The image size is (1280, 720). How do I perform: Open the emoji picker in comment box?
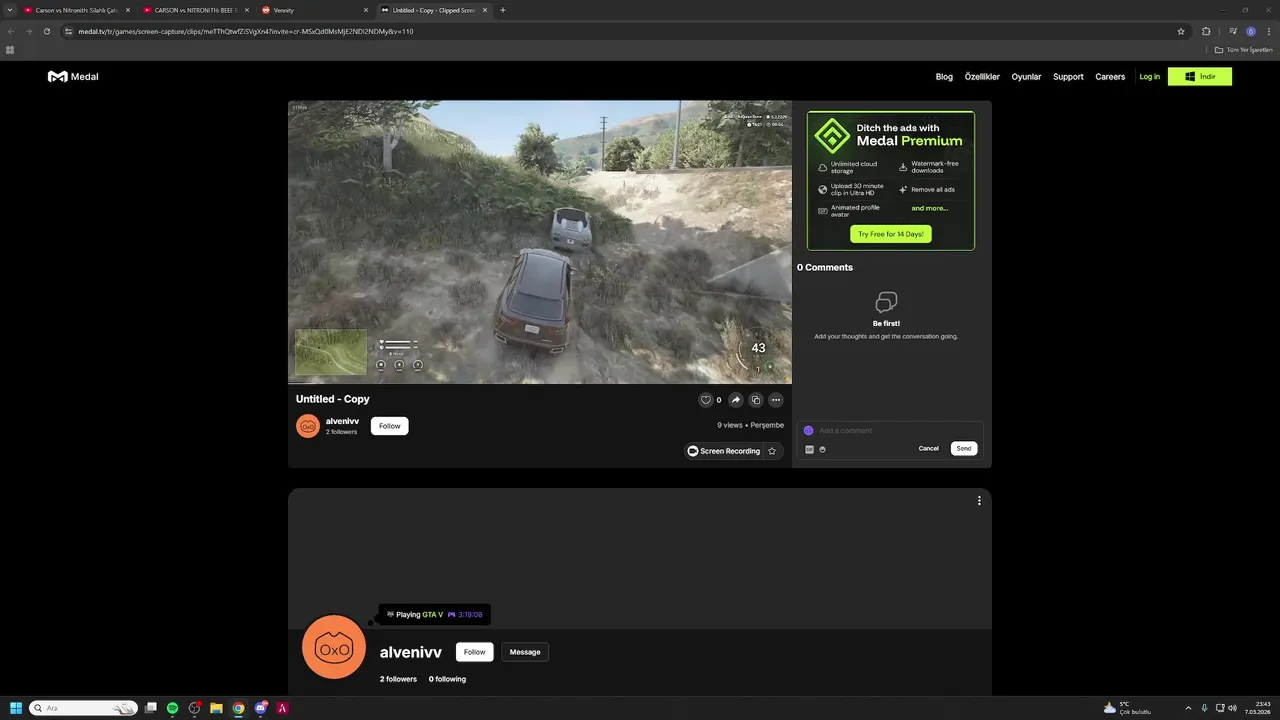(823, 449)
